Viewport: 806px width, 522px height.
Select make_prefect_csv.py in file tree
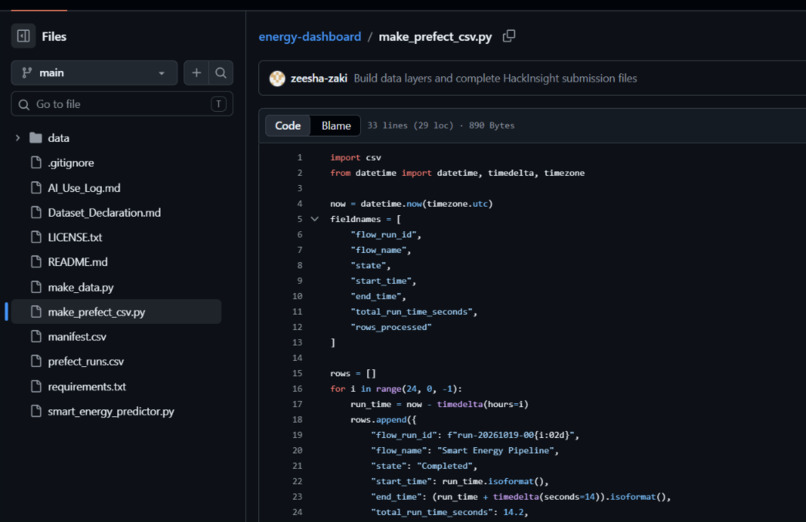pos(116,312)
